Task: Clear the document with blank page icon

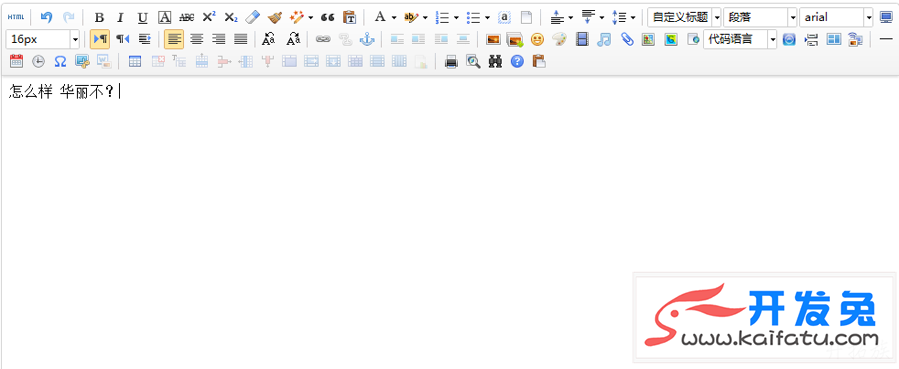Action: click(x=526, y=17)
